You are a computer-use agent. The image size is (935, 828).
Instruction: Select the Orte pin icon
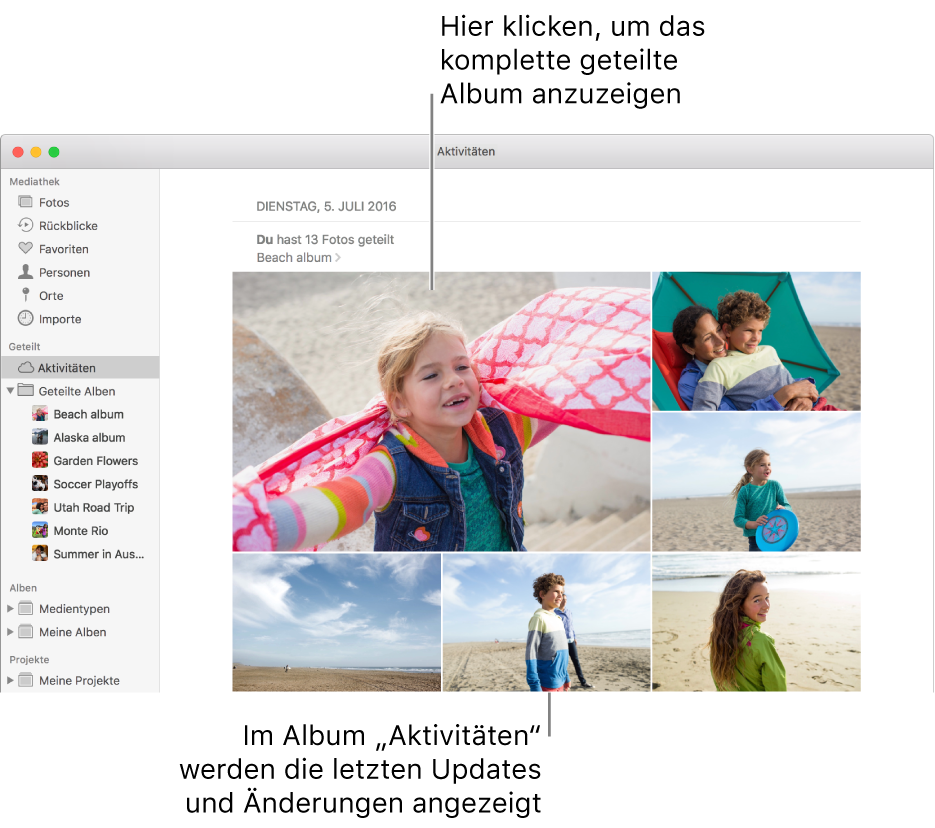pyautogui.click(x=26, y=296)
